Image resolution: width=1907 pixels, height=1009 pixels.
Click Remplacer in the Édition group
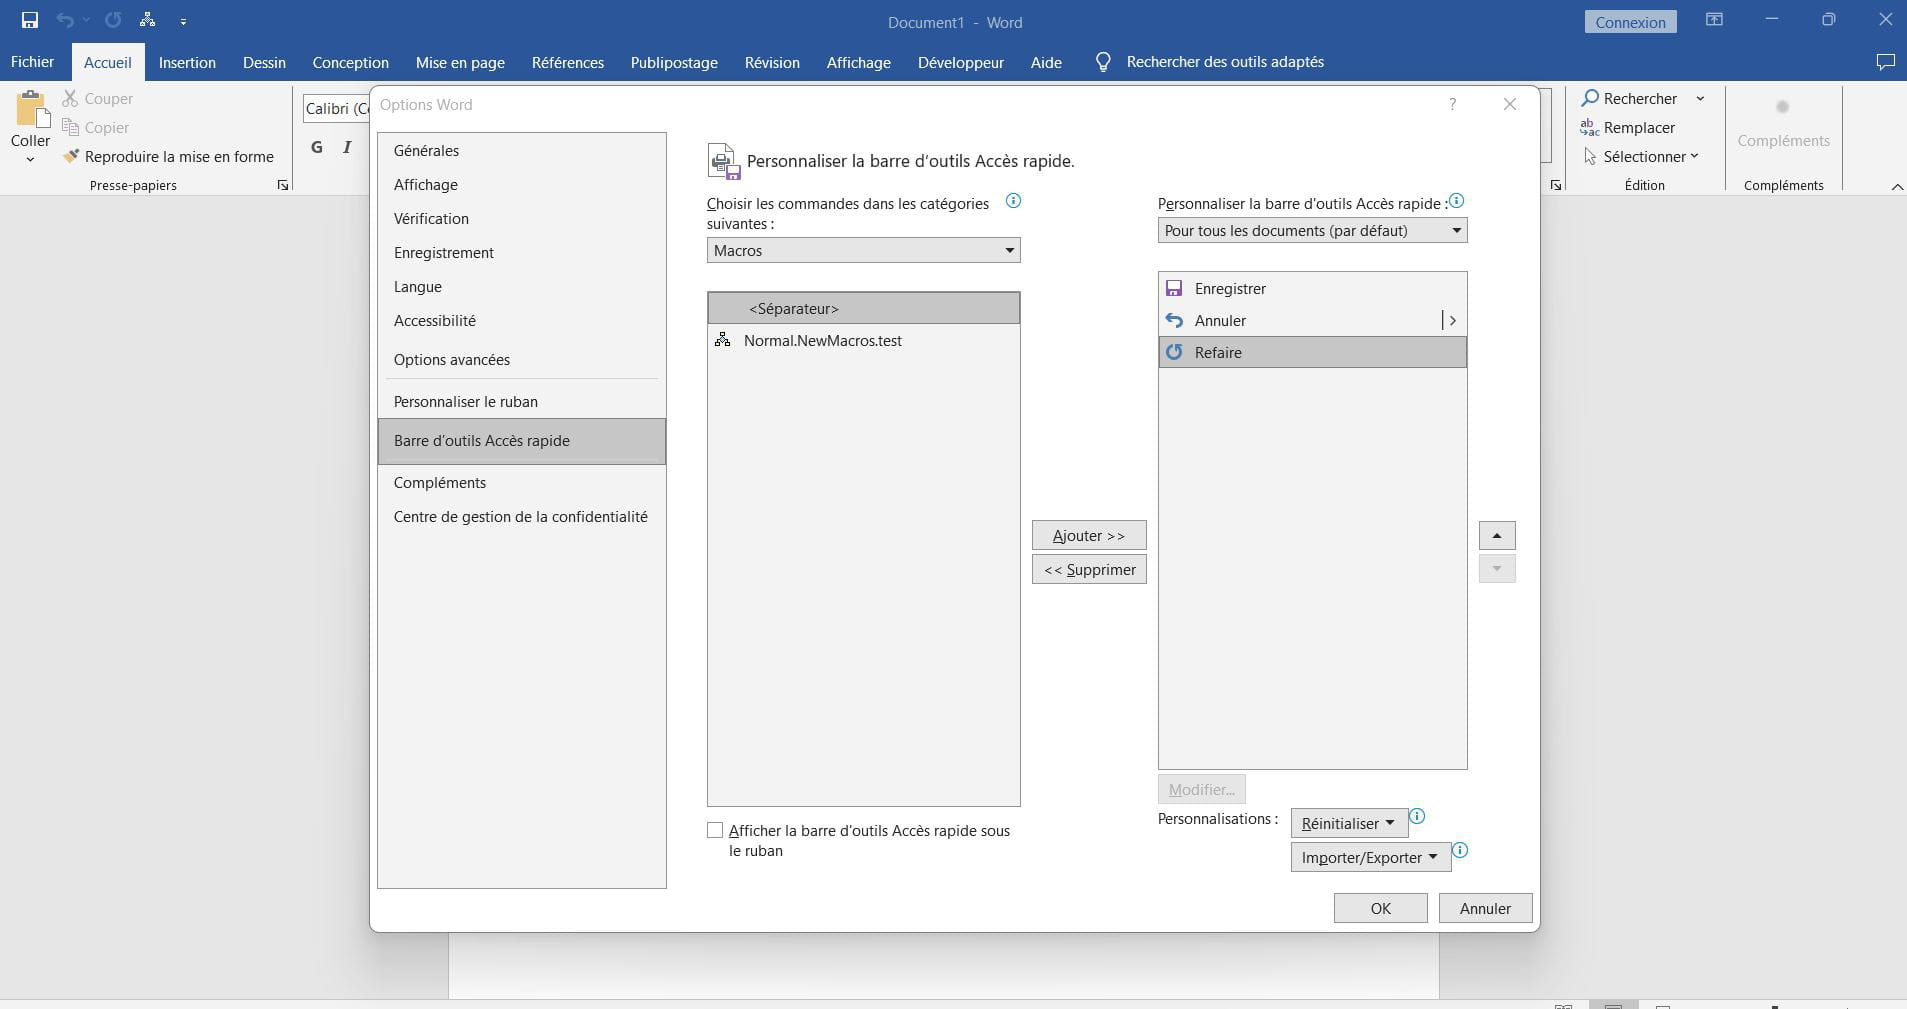pos(1628,128)
